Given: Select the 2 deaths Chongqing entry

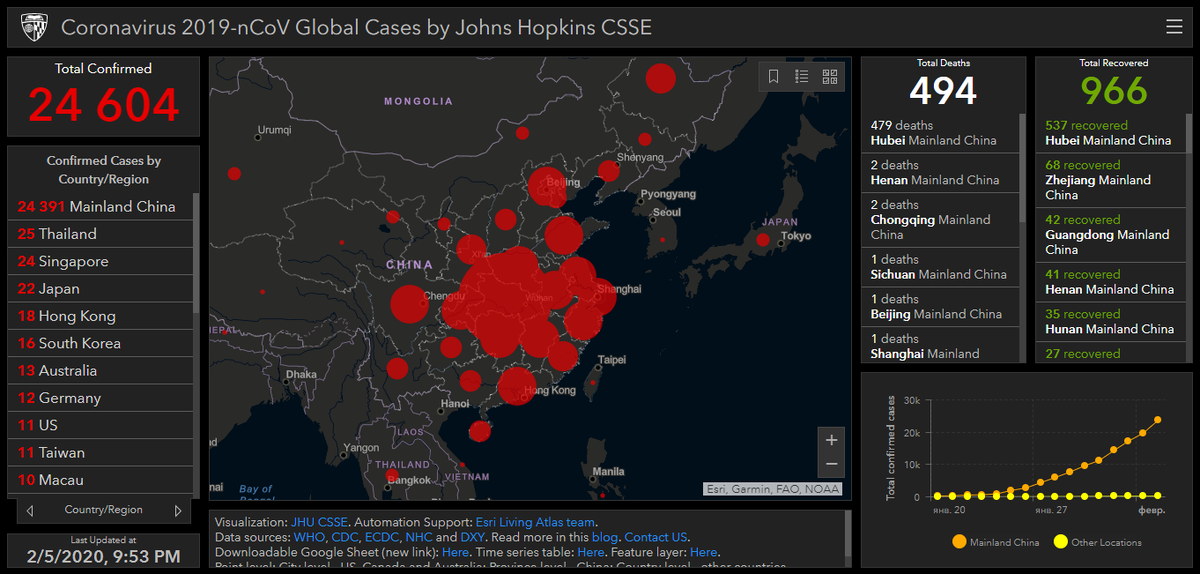Looking at the screenshot, I should [940, 220].
